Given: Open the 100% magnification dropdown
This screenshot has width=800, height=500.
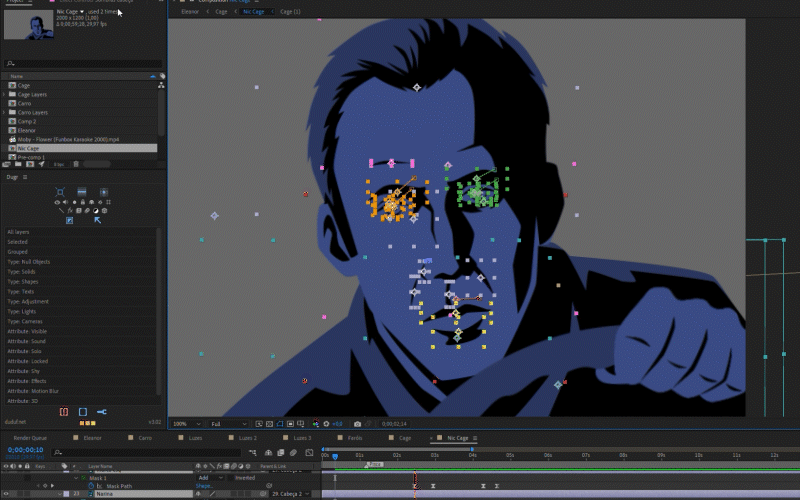Looking at the screenshot, I should [187, 424].
